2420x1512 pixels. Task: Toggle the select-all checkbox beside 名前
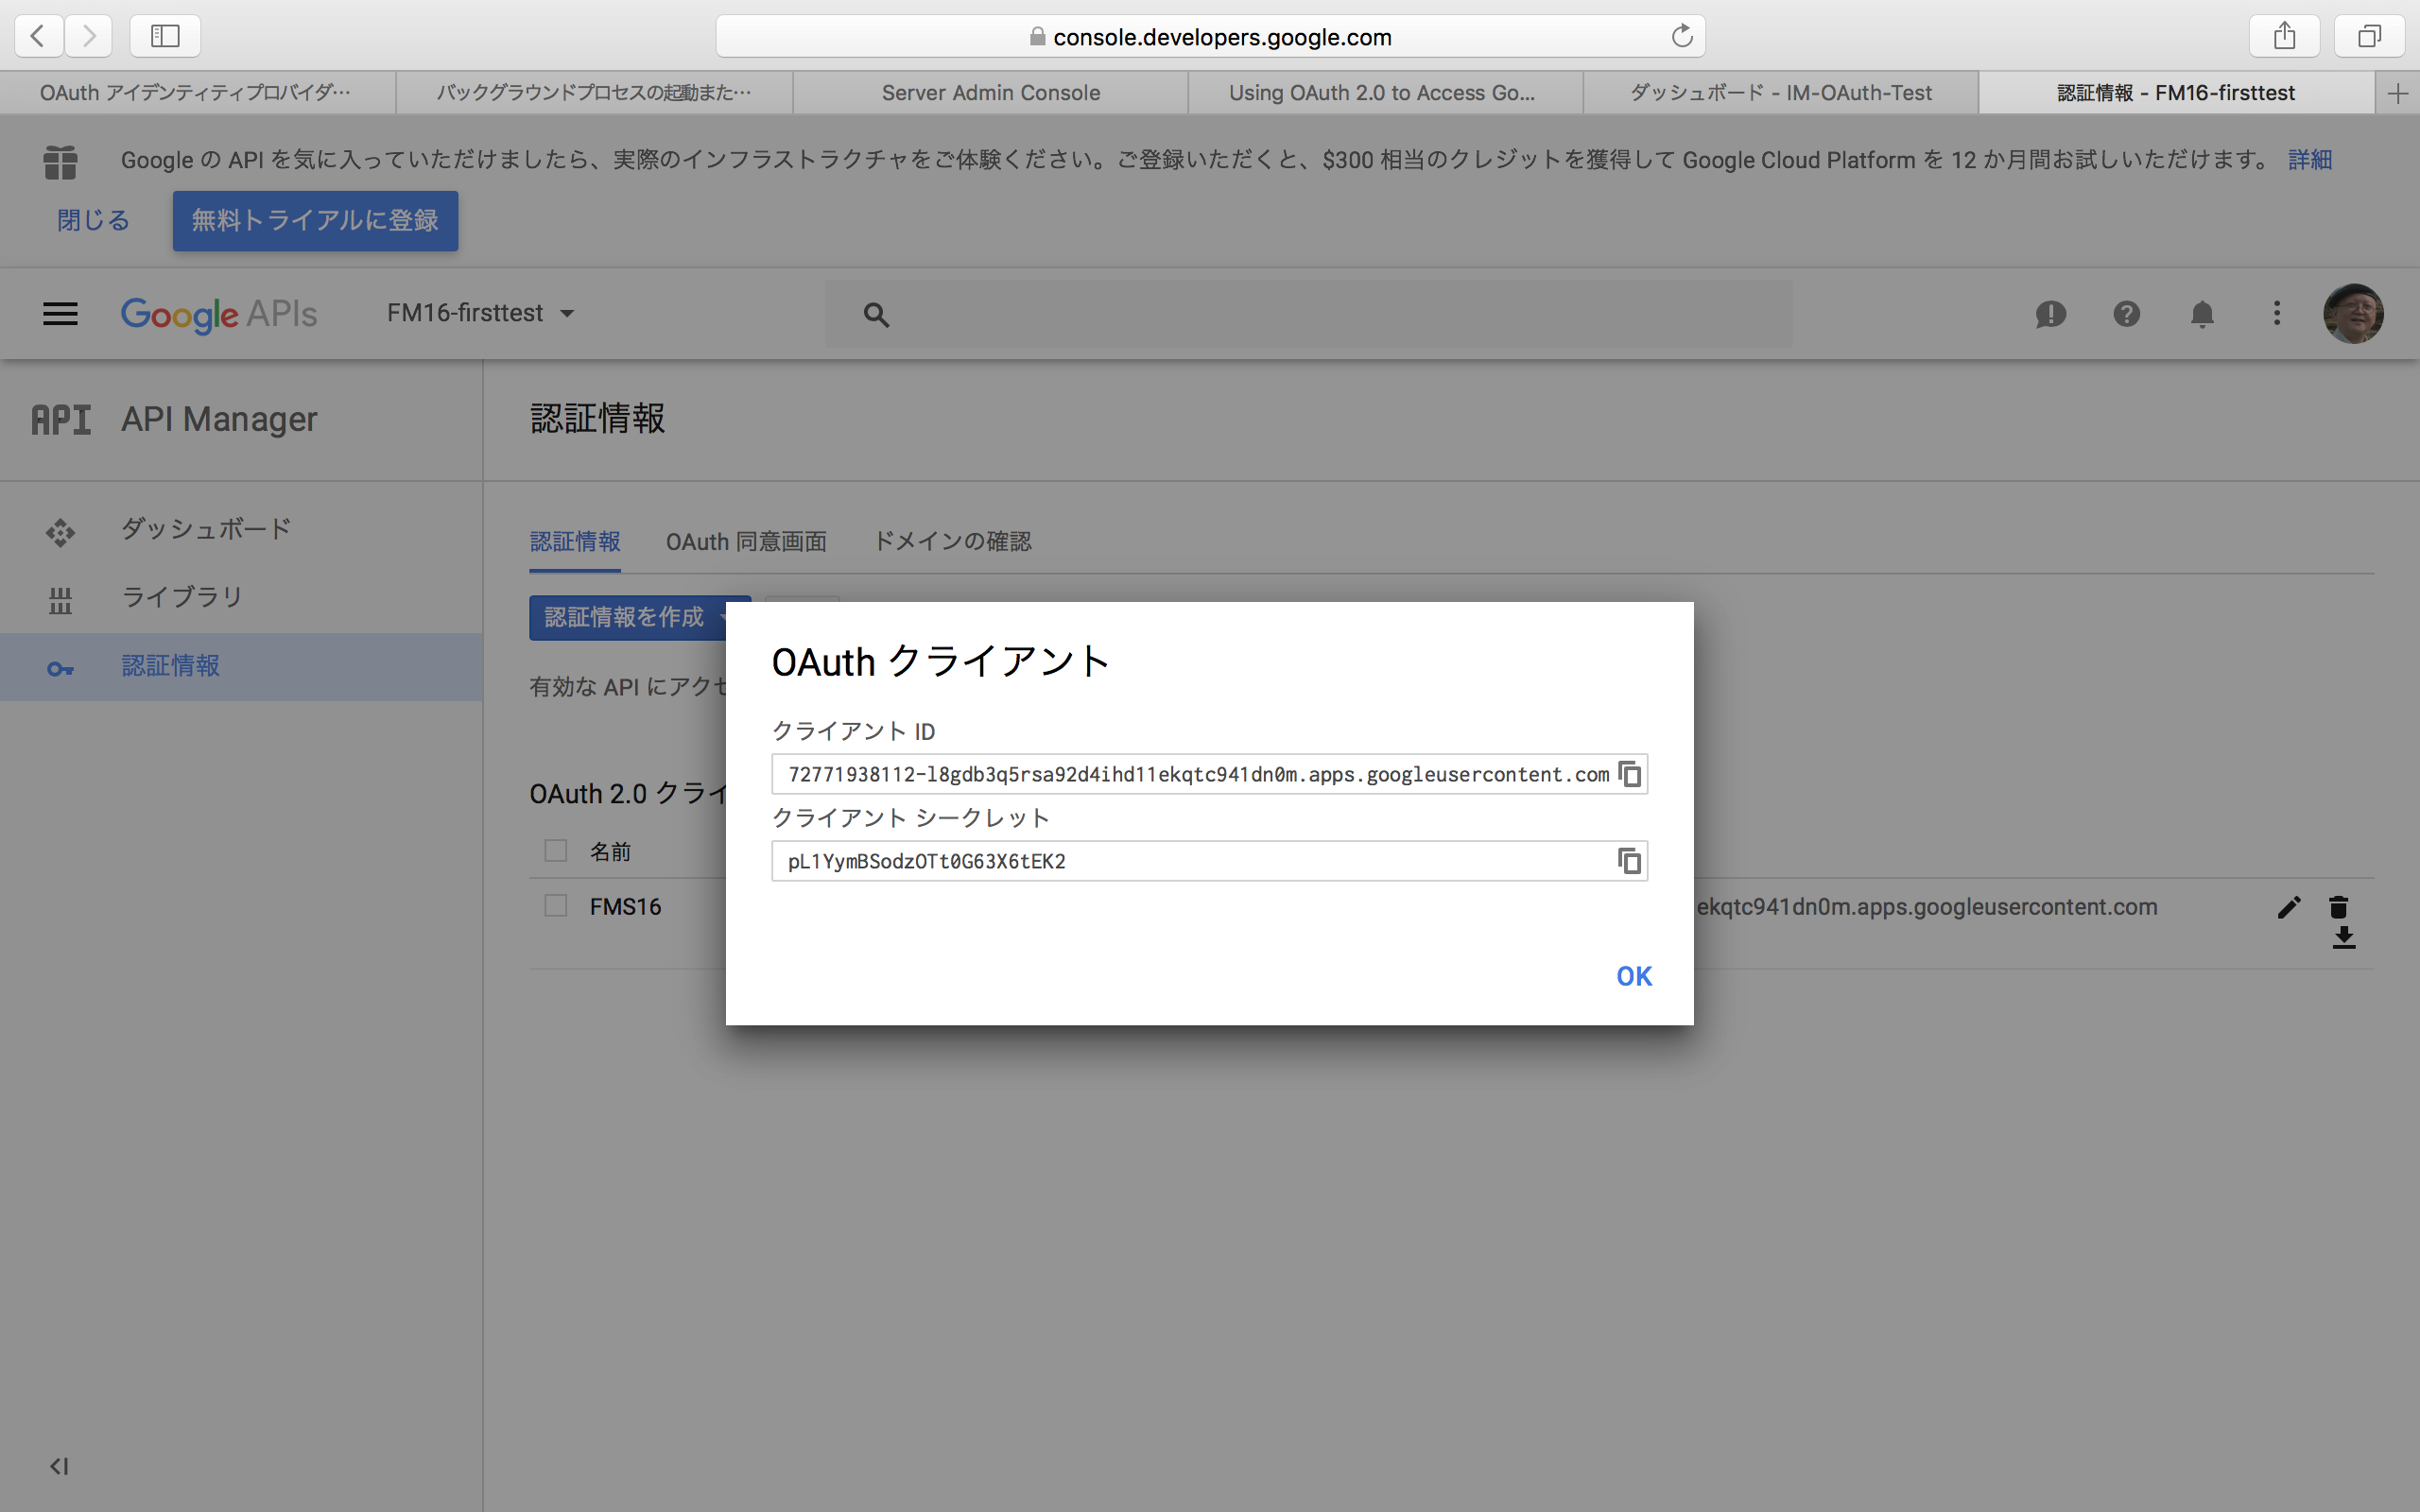click(x=555, y=851)
